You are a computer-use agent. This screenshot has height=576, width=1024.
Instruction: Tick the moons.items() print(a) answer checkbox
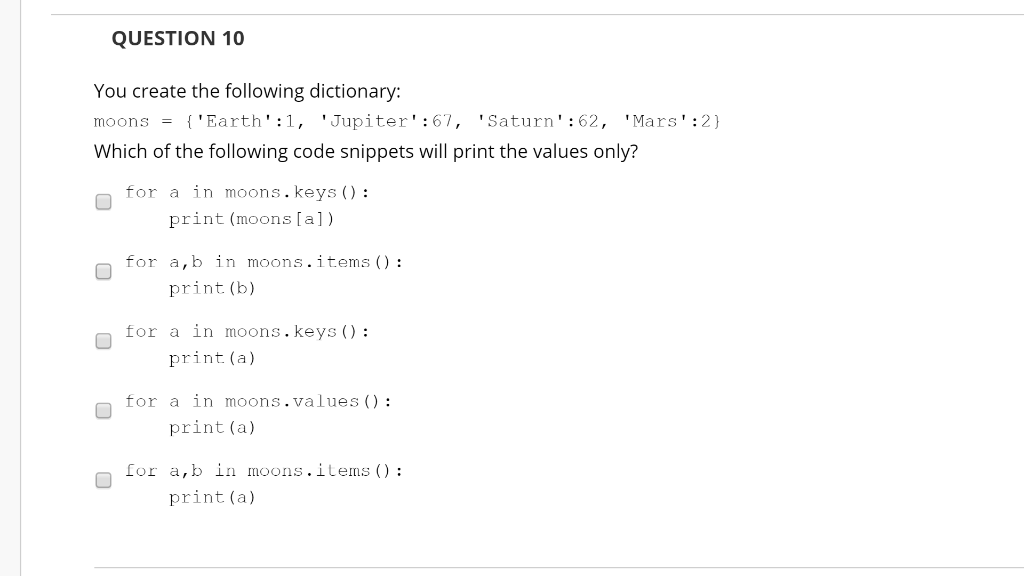[x=103, y=480]
